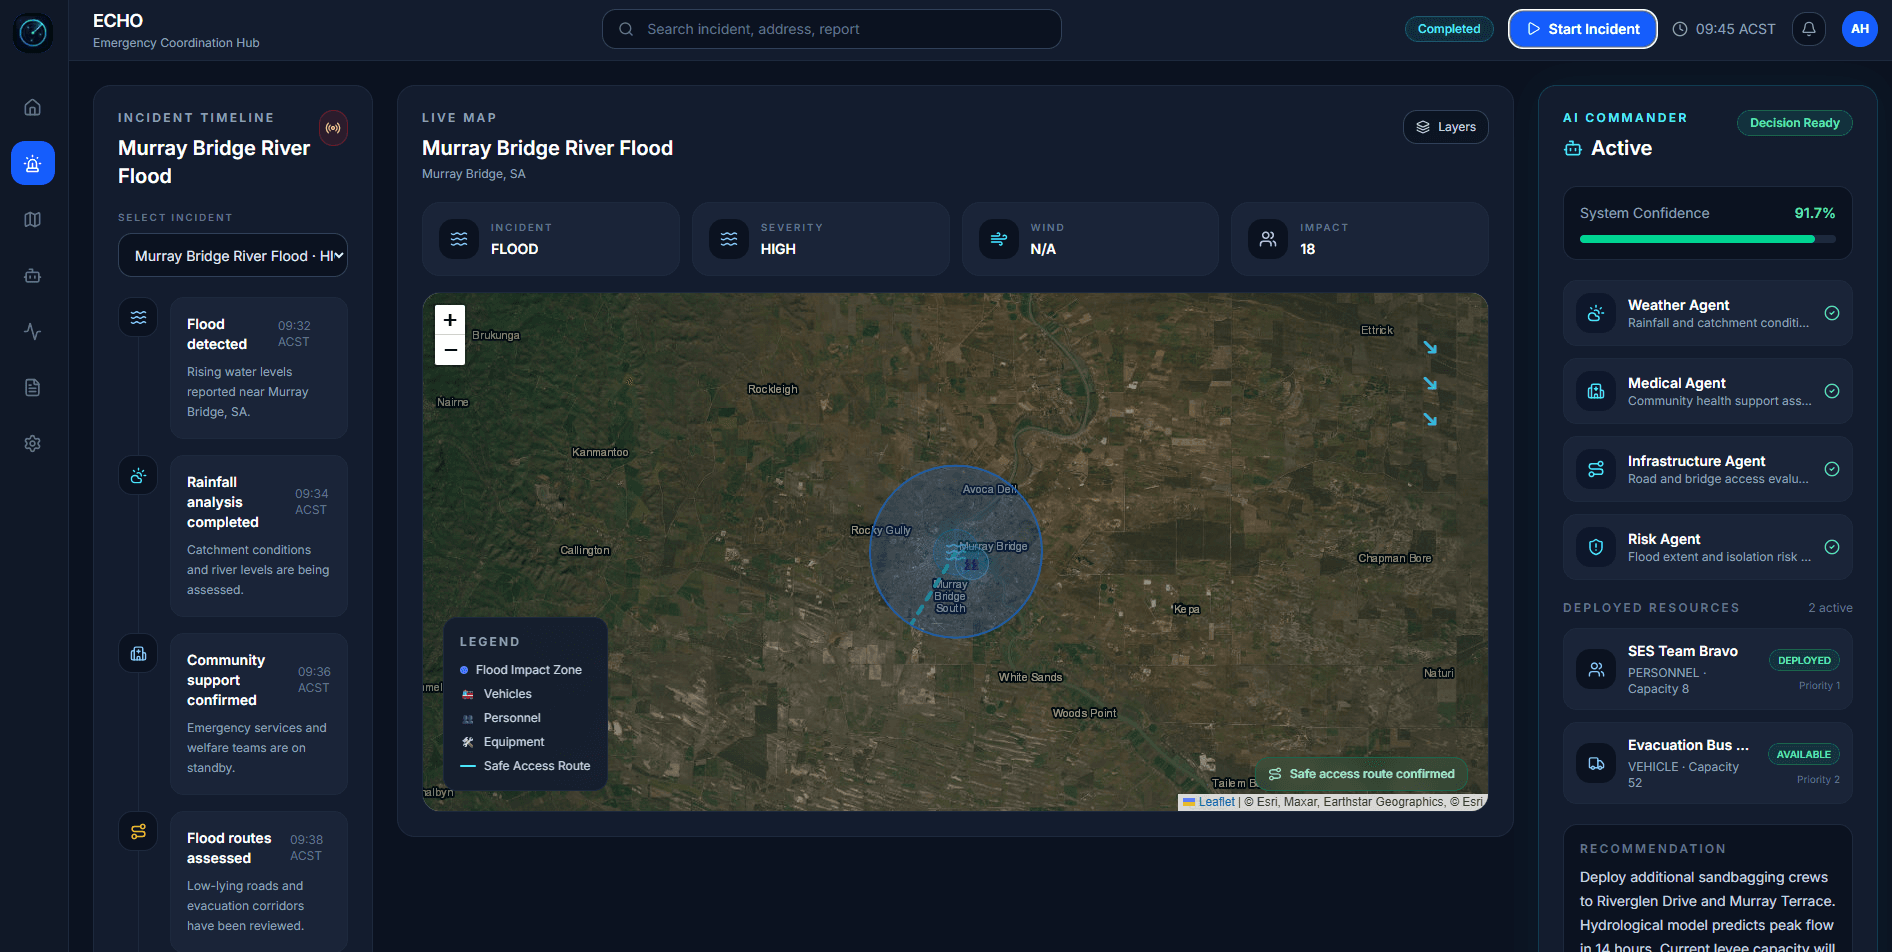This screenshot has height=952, width=1892.
Task: Click the Severity HIGH icon
Action: (x=729, y=239)
